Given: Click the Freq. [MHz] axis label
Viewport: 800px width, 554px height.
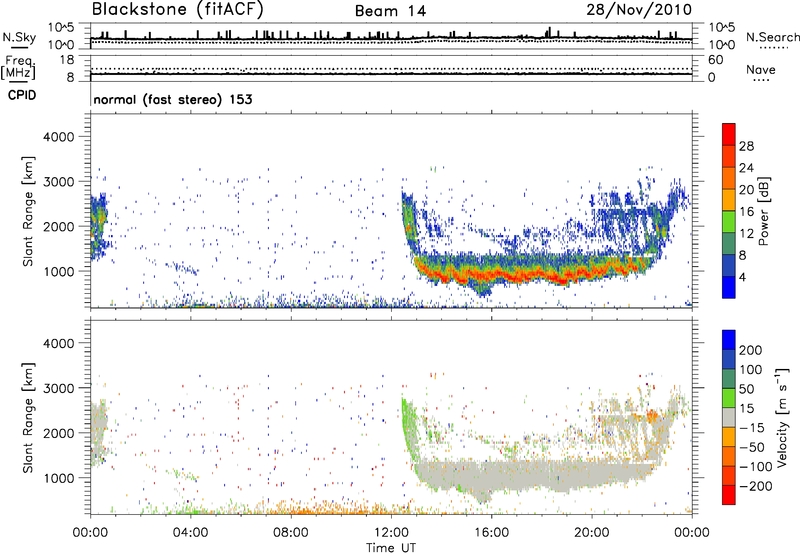Looking at the screenshot, I should click(x=19, y=68).
